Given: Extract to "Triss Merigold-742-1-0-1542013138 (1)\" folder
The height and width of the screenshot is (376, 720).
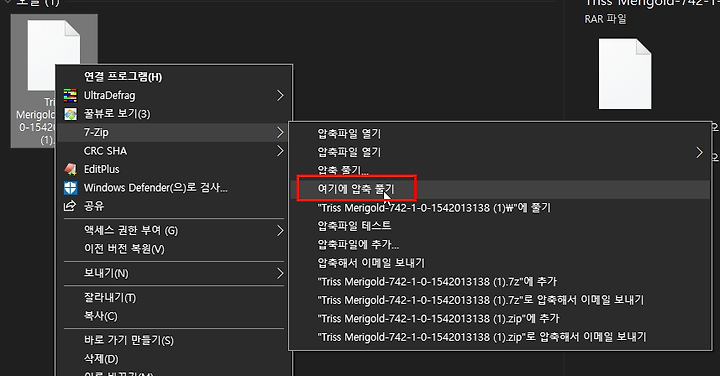Looking at the screenshot, I should 501,208.
